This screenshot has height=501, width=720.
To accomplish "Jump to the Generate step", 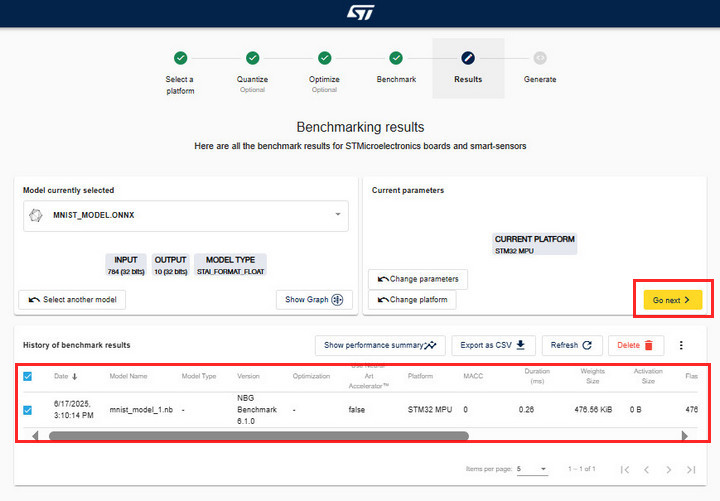I will [540, 68].
